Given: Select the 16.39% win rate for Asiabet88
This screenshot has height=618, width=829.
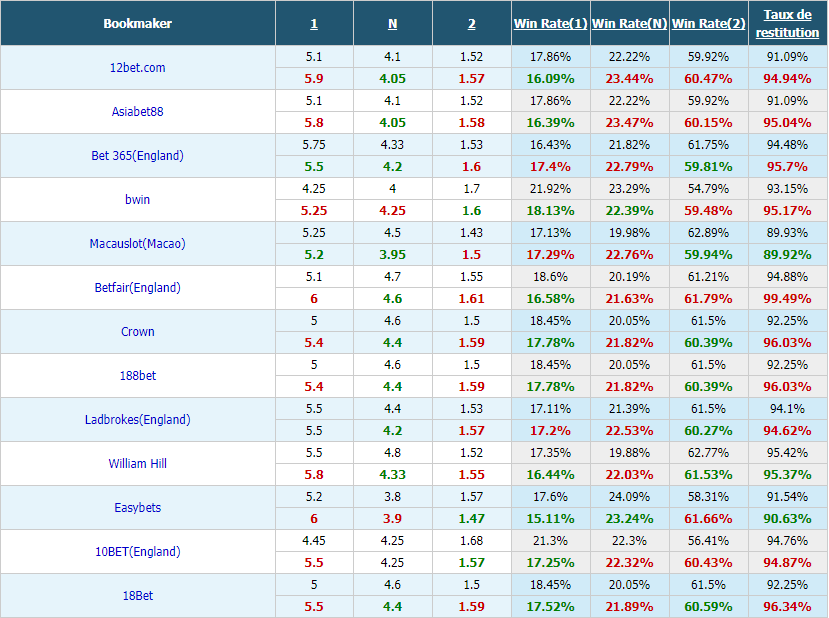Looking at the screenshot, I should point(550,123).
